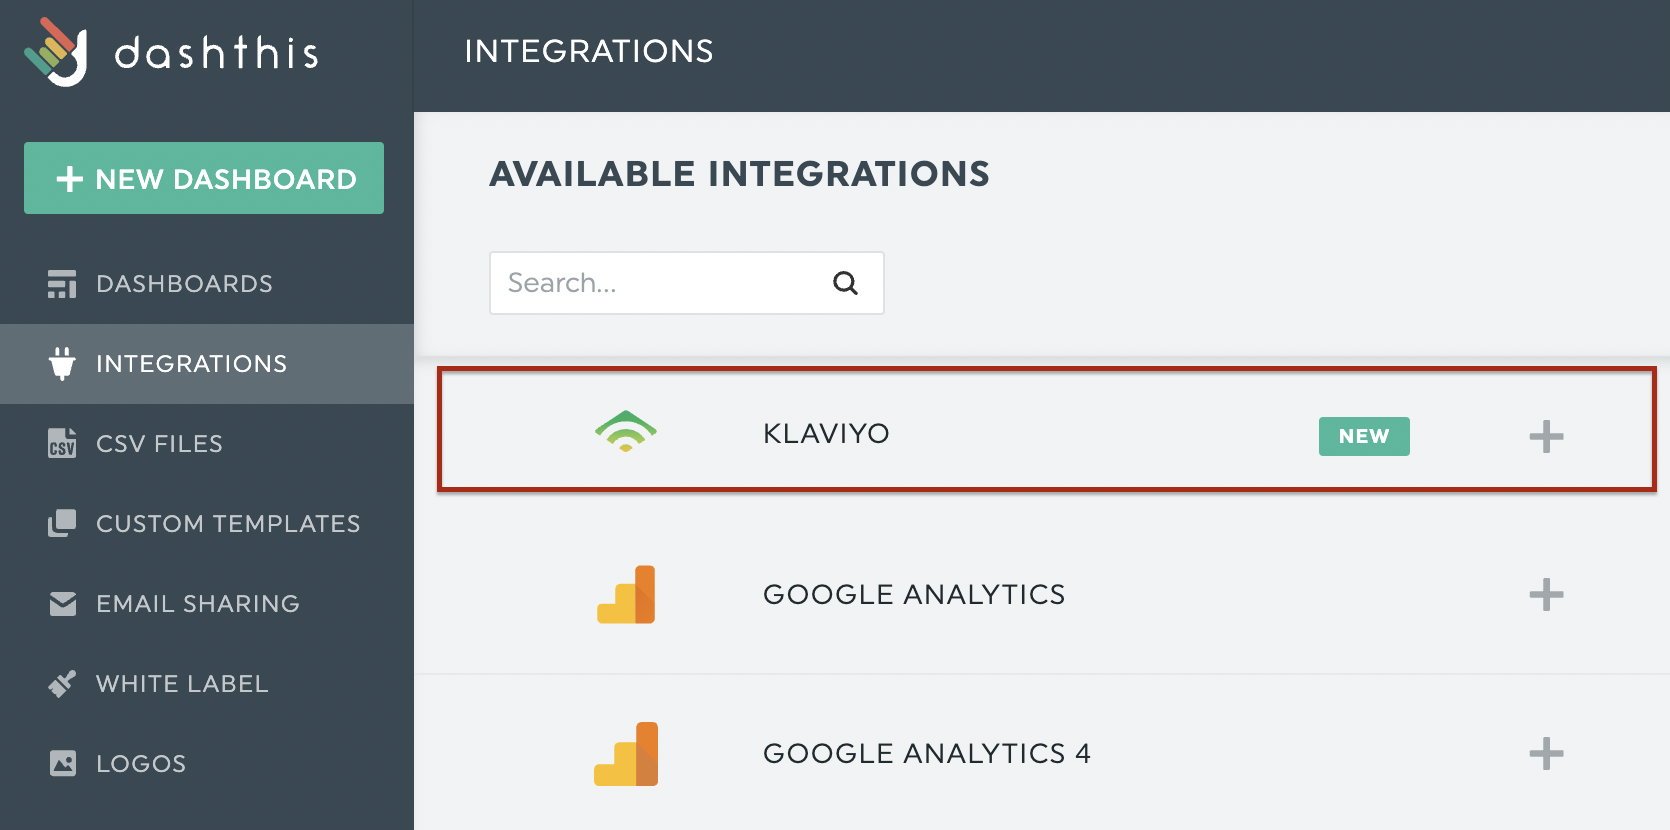Click the Custom Templates stacked-pages icon
This screenshot has height=830, width=1670.
(x=62, y=523)
